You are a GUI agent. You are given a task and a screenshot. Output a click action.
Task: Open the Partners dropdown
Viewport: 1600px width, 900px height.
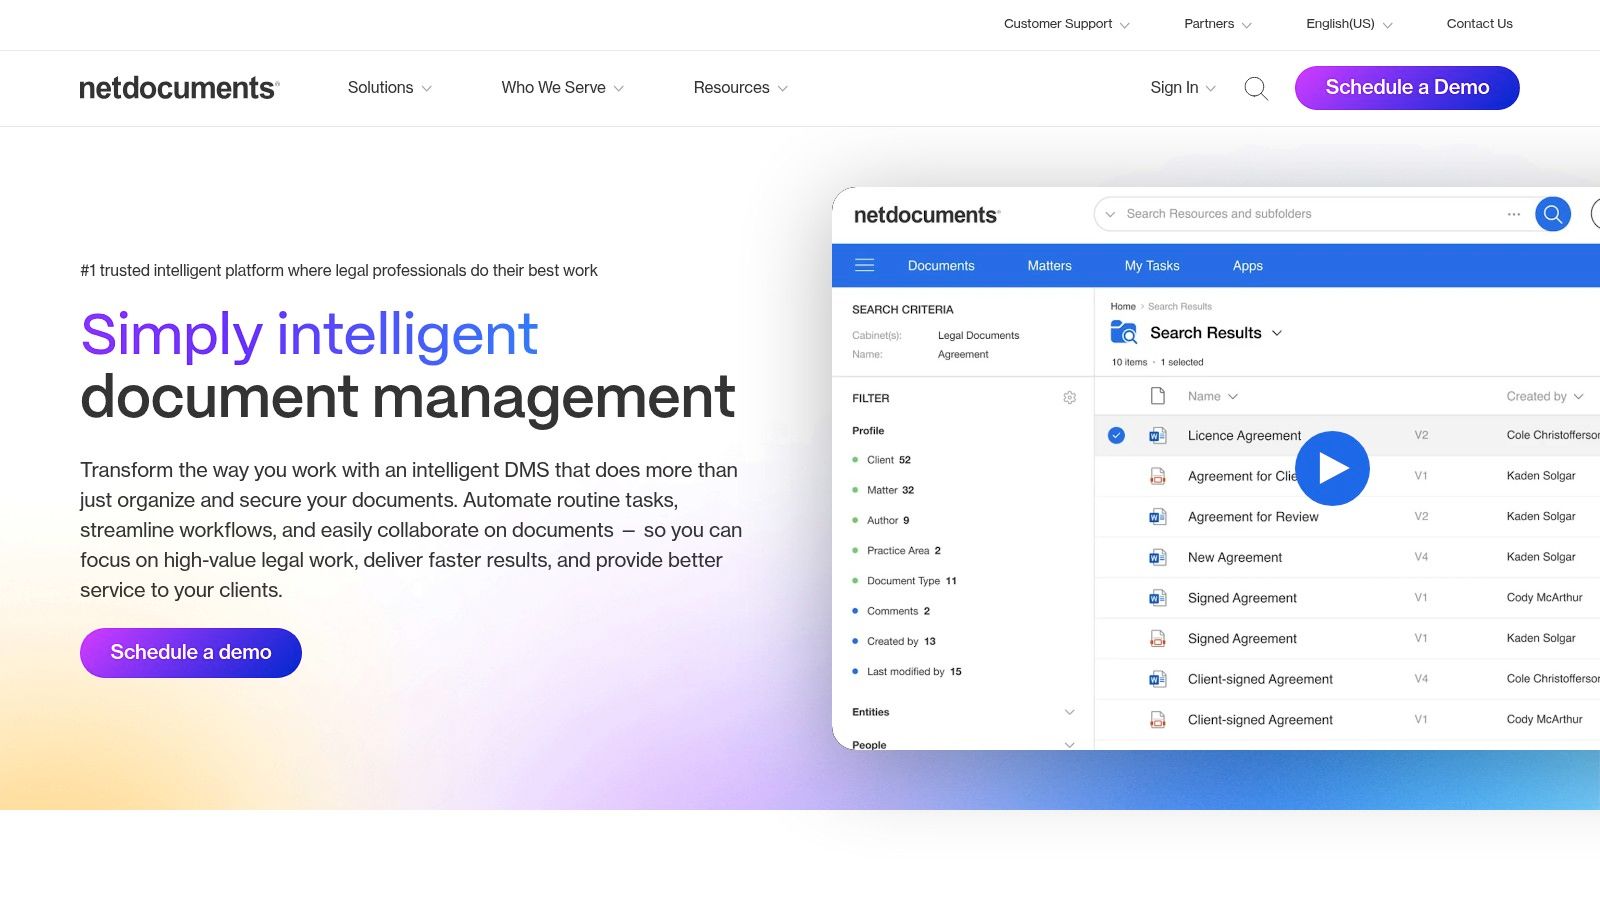[x=1218, y=24]
